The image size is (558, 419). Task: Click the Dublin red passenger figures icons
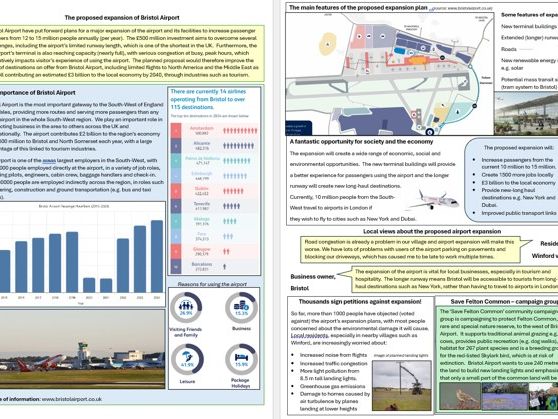233,191
